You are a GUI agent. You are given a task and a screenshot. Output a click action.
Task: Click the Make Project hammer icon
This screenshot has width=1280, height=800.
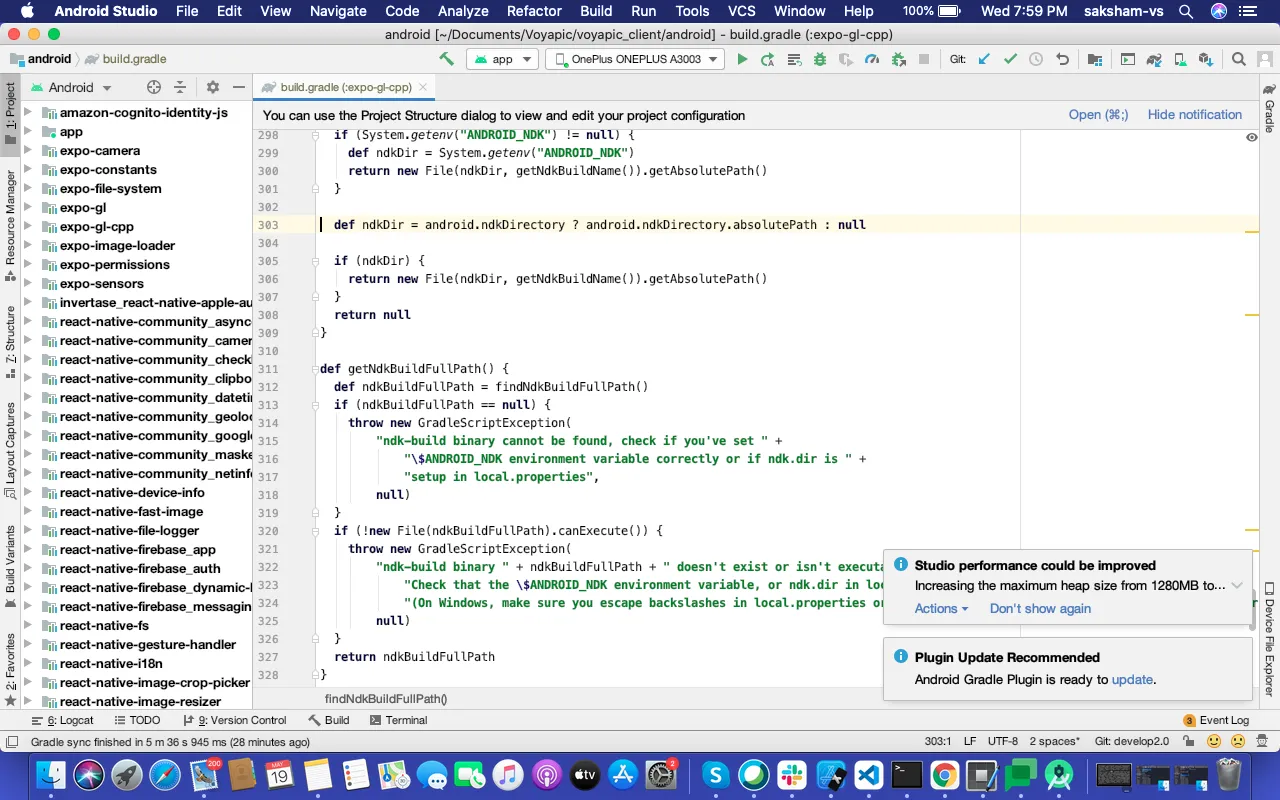(446, 59)
